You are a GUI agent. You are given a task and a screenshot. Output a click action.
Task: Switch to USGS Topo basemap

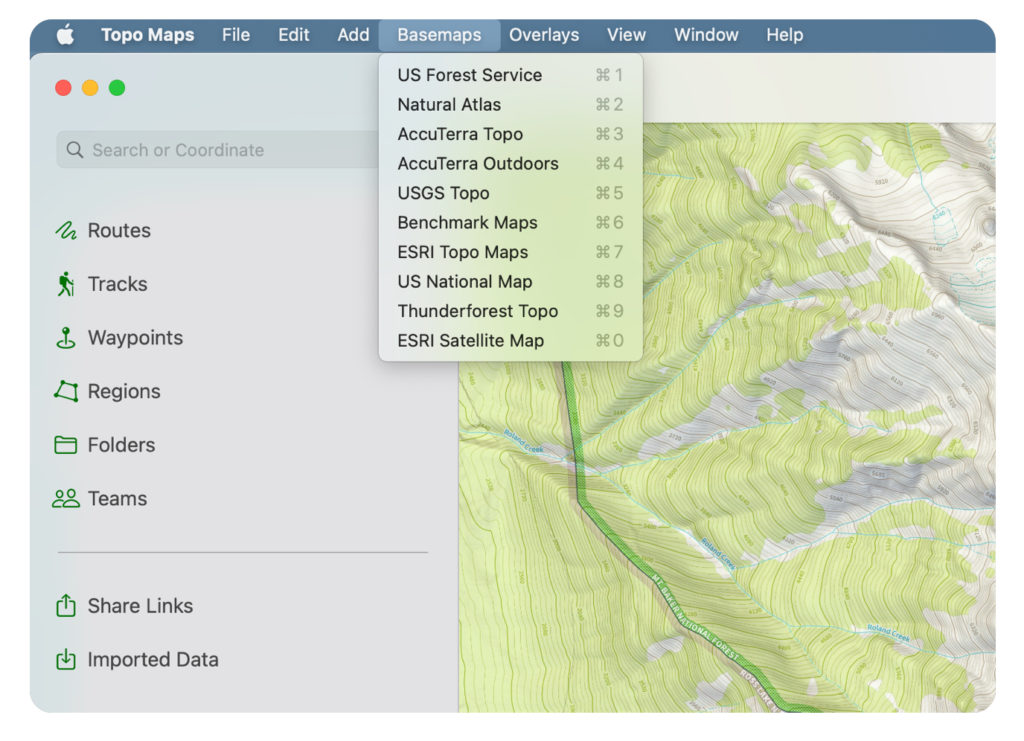[511, 193]
